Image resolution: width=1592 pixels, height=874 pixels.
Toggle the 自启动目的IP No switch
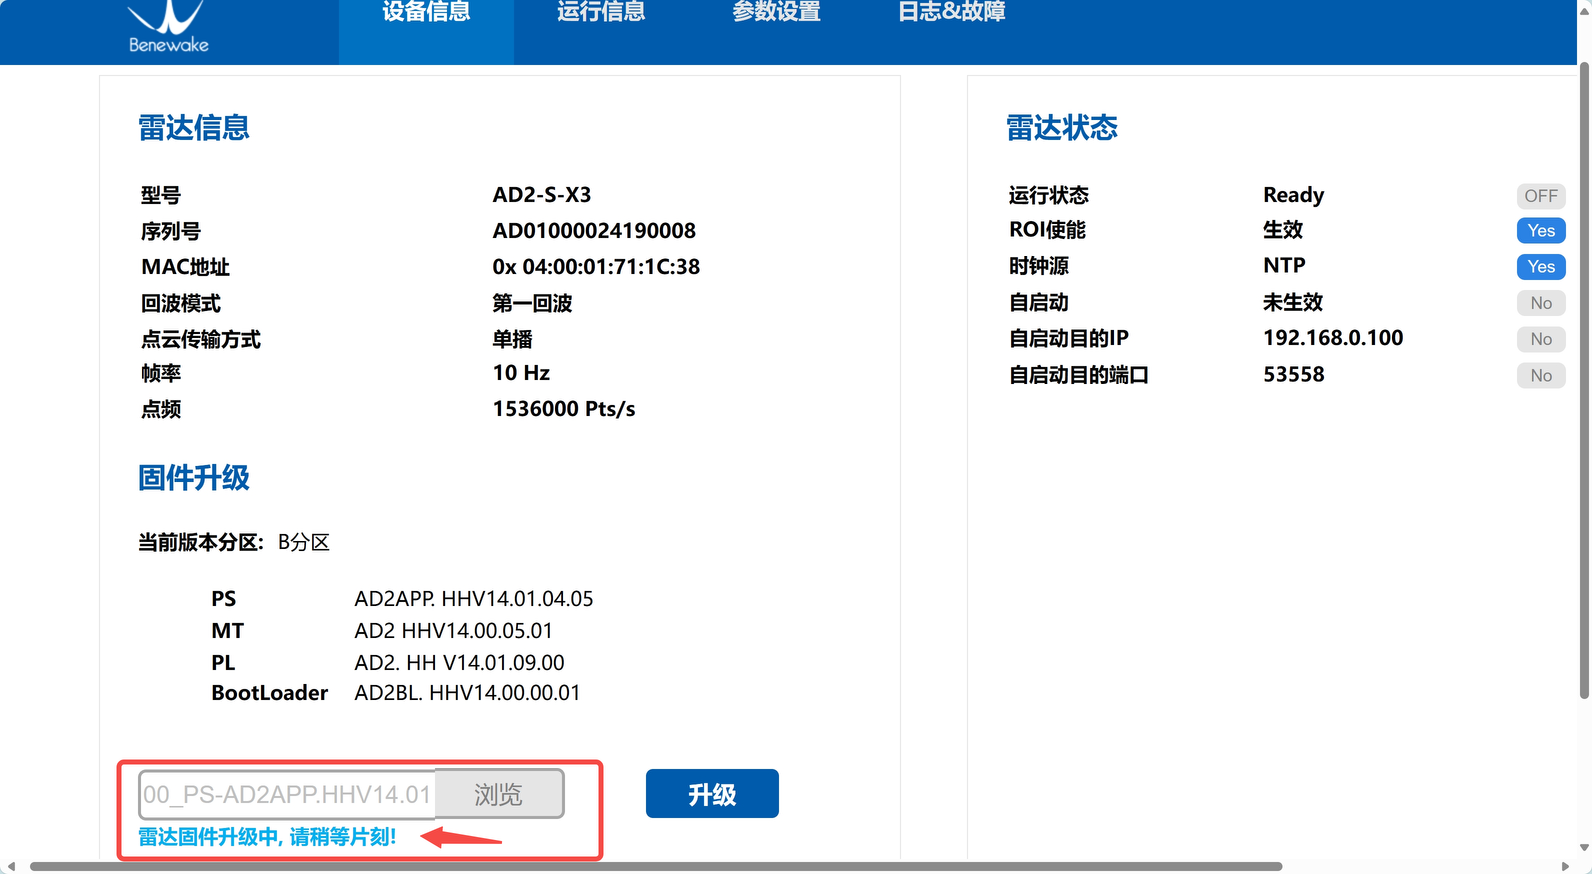click(1541, 339)
